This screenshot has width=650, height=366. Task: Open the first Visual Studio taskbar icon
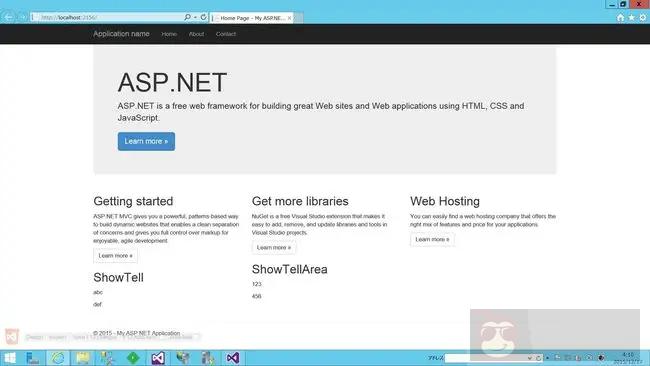(158, 358)
